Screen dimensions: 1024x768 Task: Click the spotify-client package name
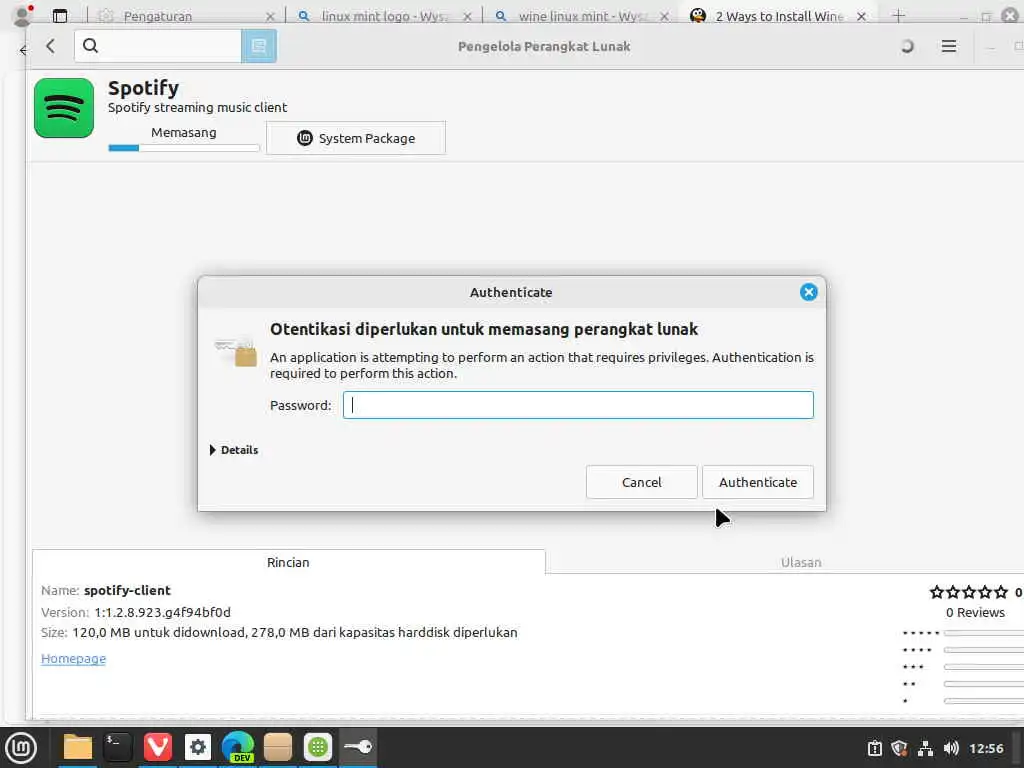click(x=127, y=590)
